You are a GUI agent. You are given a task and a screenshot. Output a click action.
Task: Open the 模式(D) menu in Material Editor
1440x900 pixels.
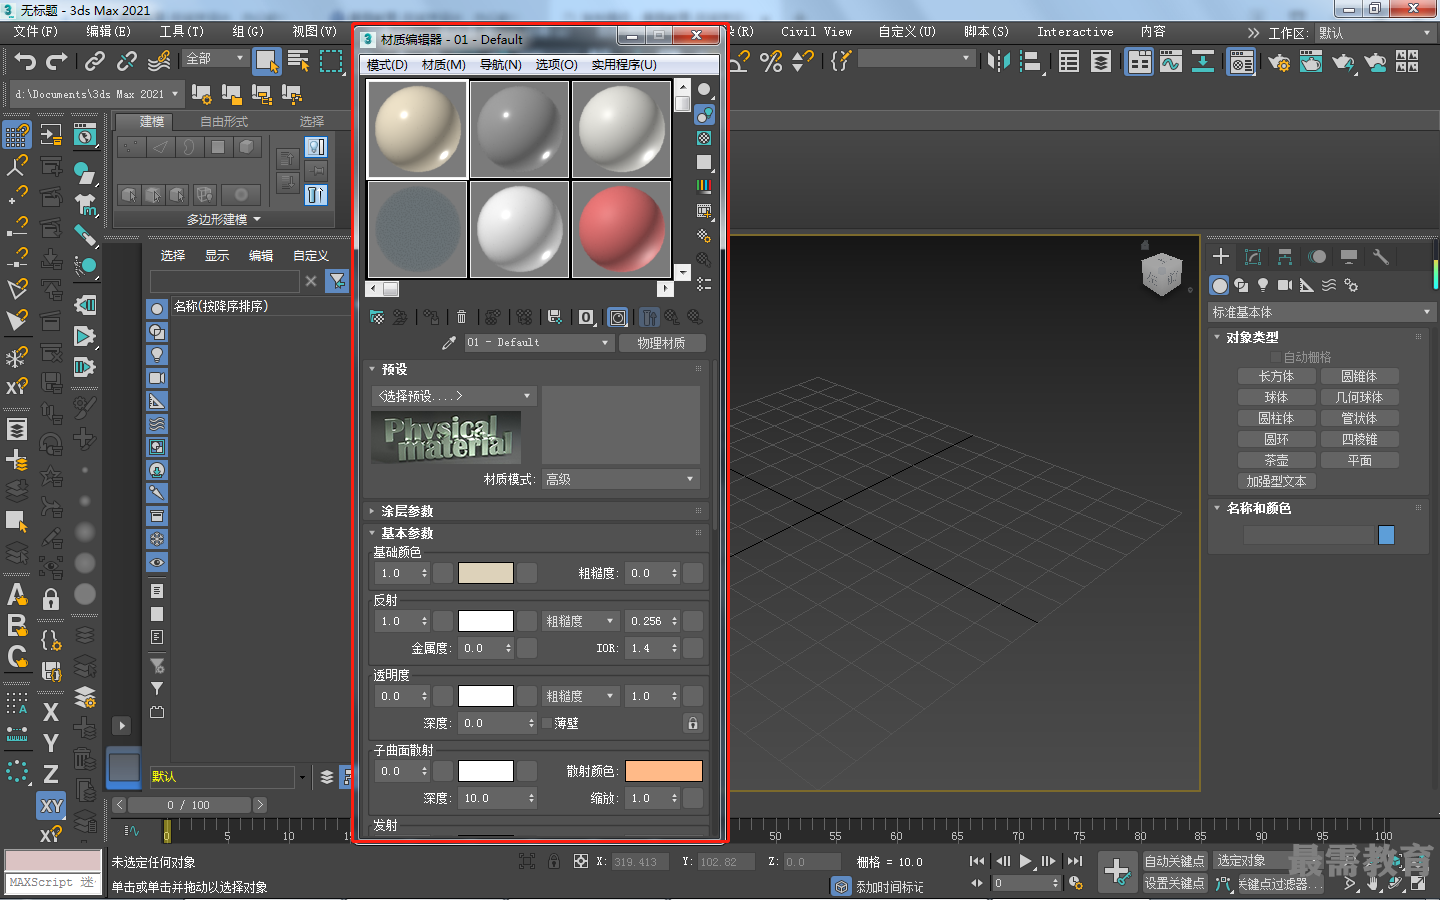387,65
